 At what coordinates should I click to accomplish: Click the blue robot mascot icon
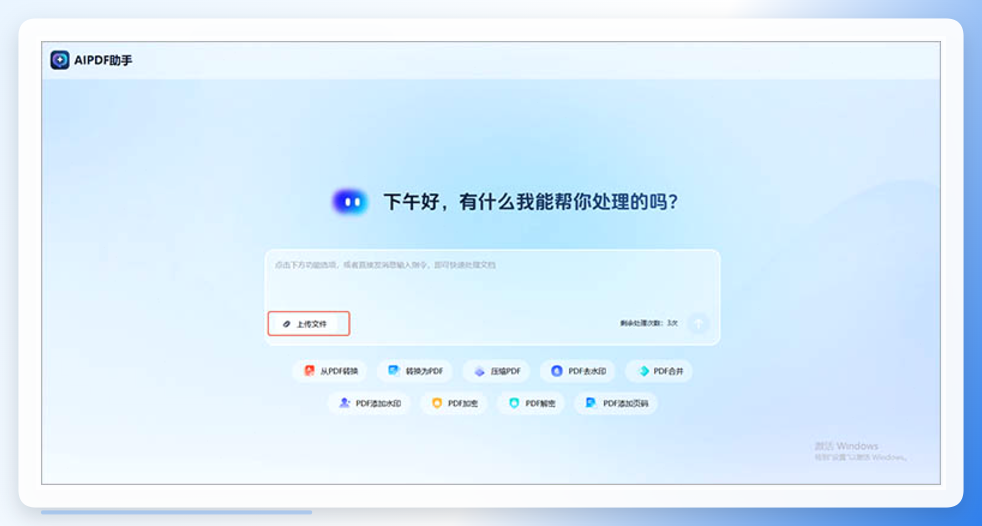(x=349, y=202)
